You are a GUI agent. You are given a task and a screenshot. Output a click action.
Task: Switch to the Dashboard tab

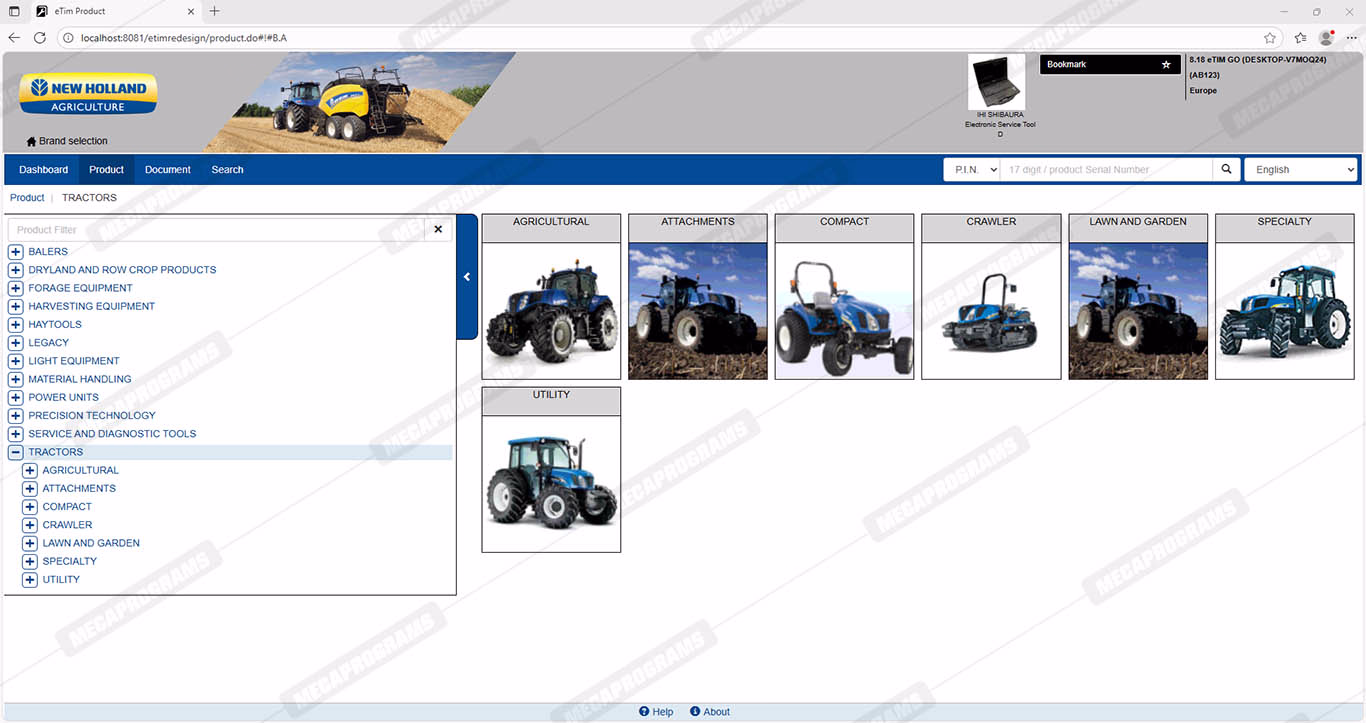tap(44, 170)
